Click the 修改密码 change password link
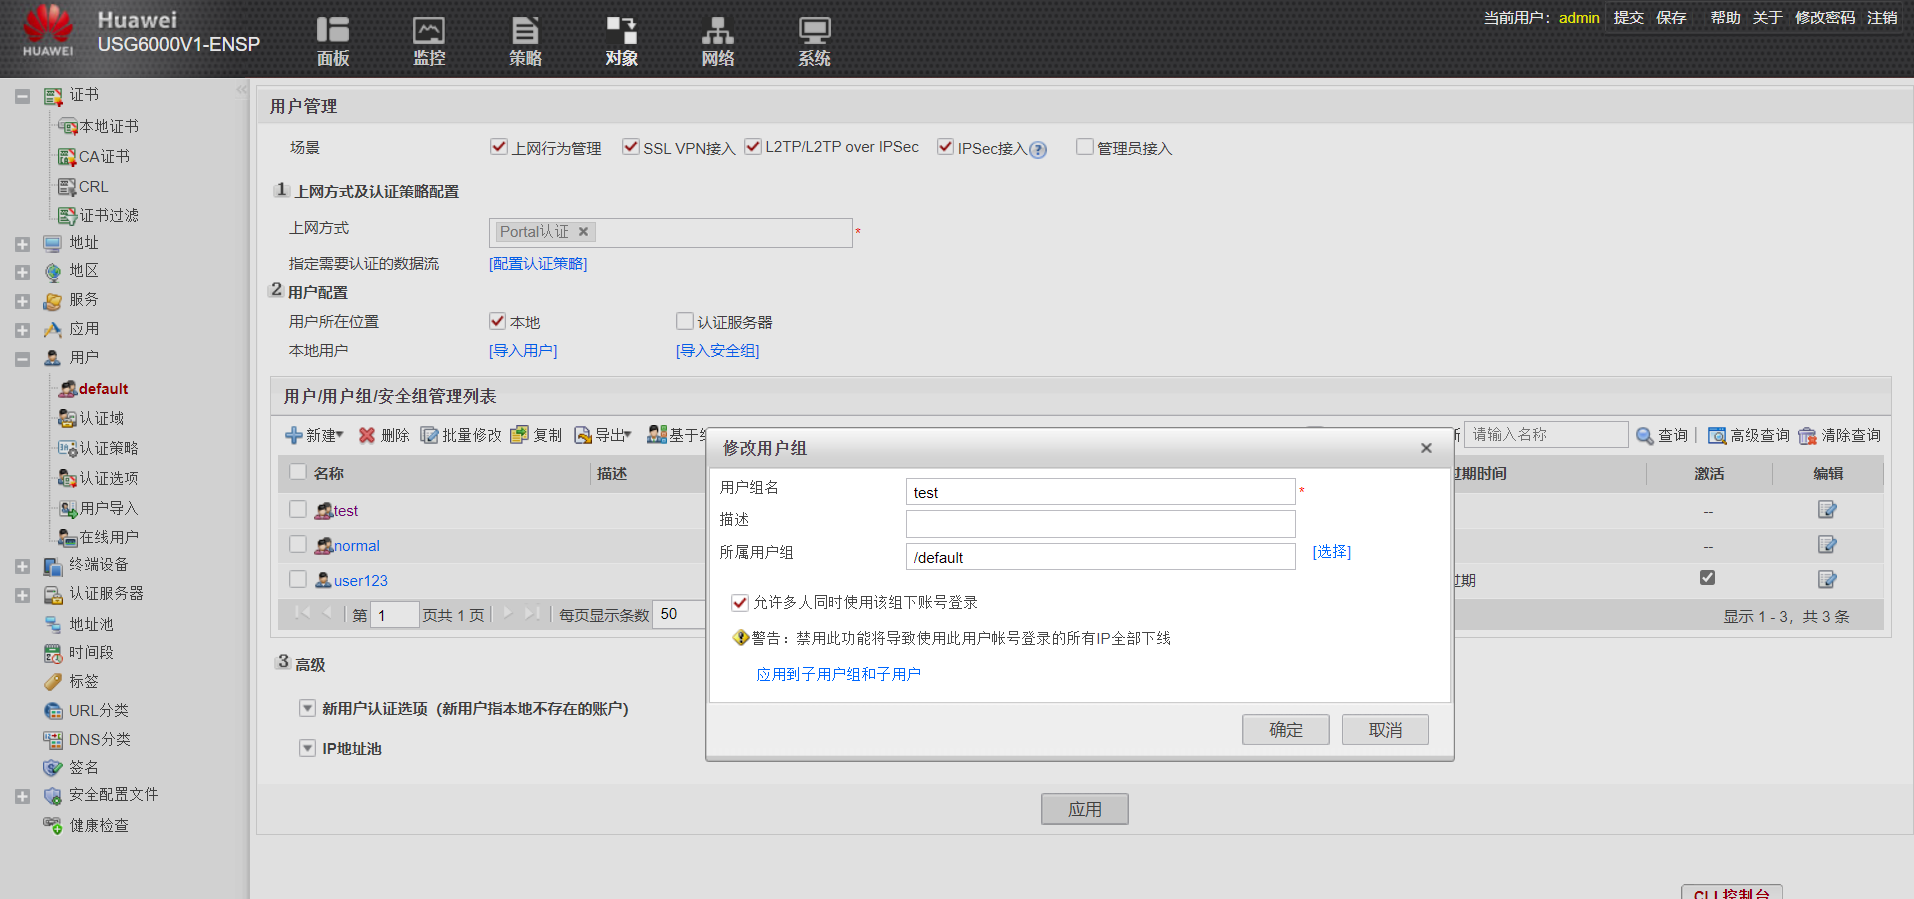 tap(1825, 18)
